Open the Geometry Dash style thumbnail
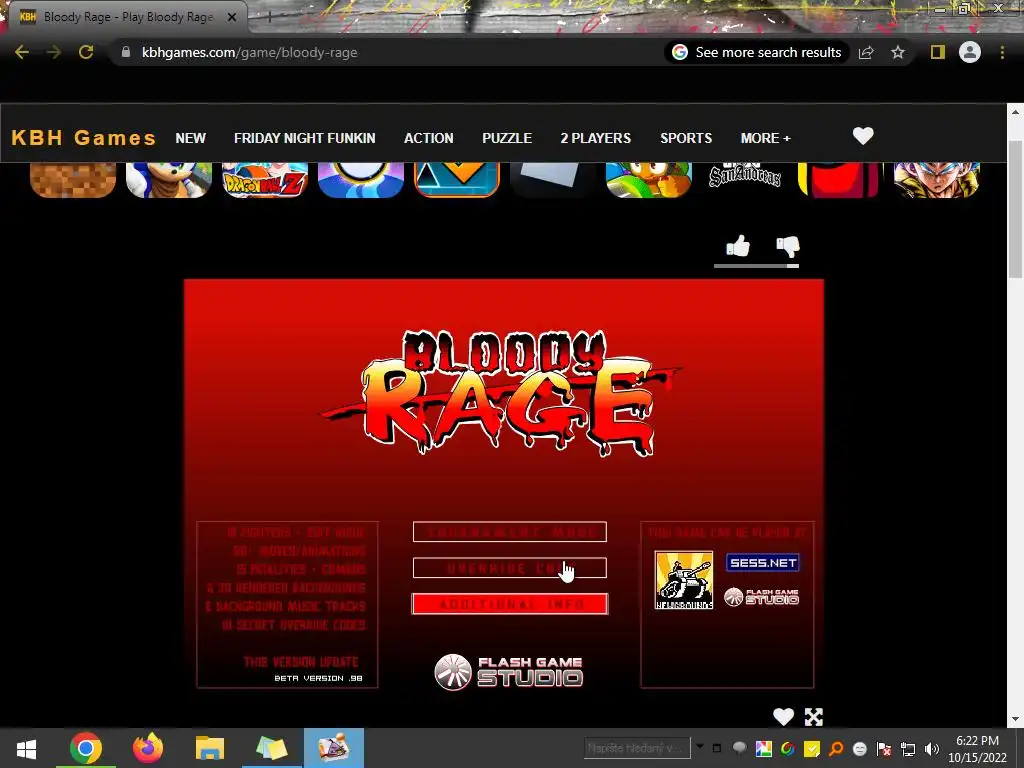The image size is (1024, 768). point(456,180)
